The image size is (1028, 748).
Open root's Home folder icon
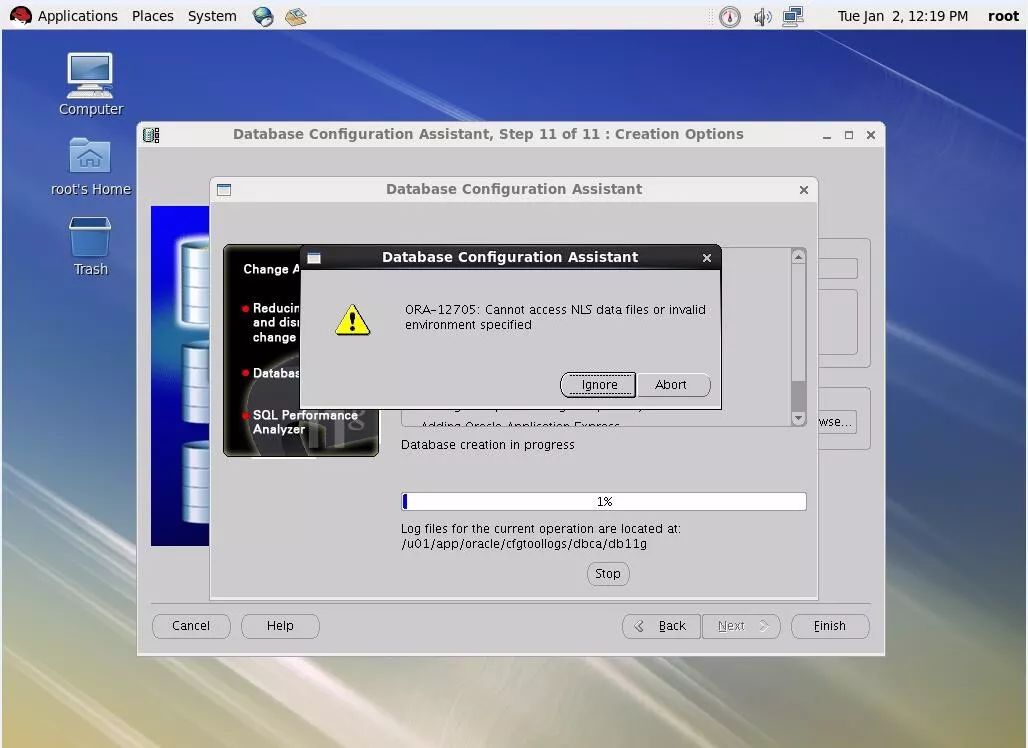pos(90,167)
